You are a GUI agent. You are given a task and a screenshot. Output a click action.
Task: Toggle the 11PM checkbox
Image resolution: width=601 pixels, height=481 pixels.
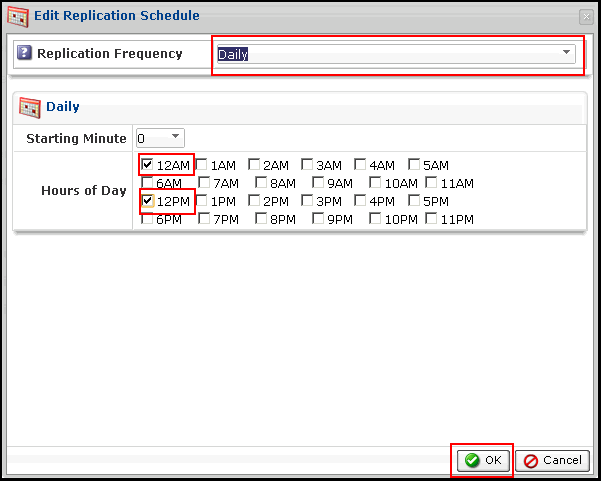pyautogui.click(x=431, y=218)
